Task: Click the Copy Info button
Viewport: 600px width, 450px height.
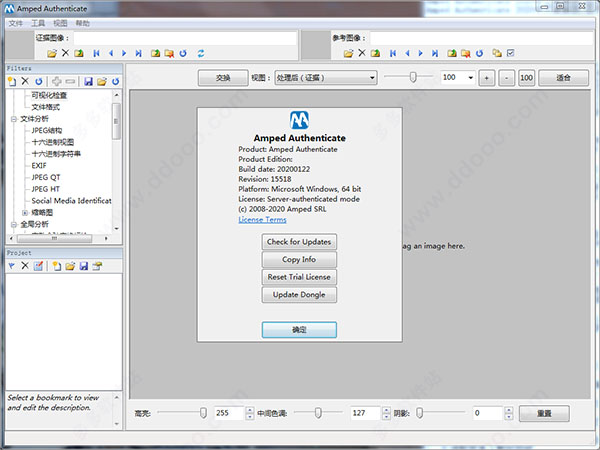Action: [x=299, y=259]
